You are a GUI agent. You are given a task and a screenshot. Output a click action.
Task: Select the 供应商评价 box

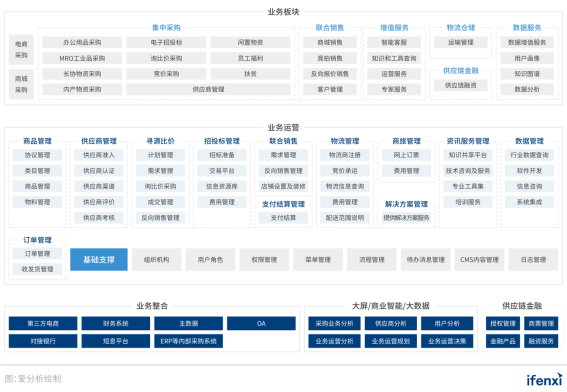pos(99,202)
